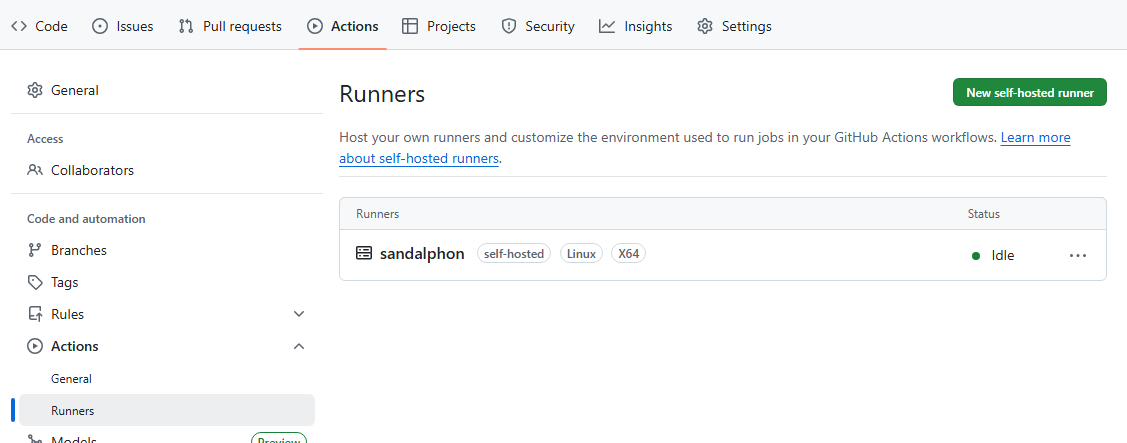
Task: Open the Insights tab
Action: coord(636,26)
